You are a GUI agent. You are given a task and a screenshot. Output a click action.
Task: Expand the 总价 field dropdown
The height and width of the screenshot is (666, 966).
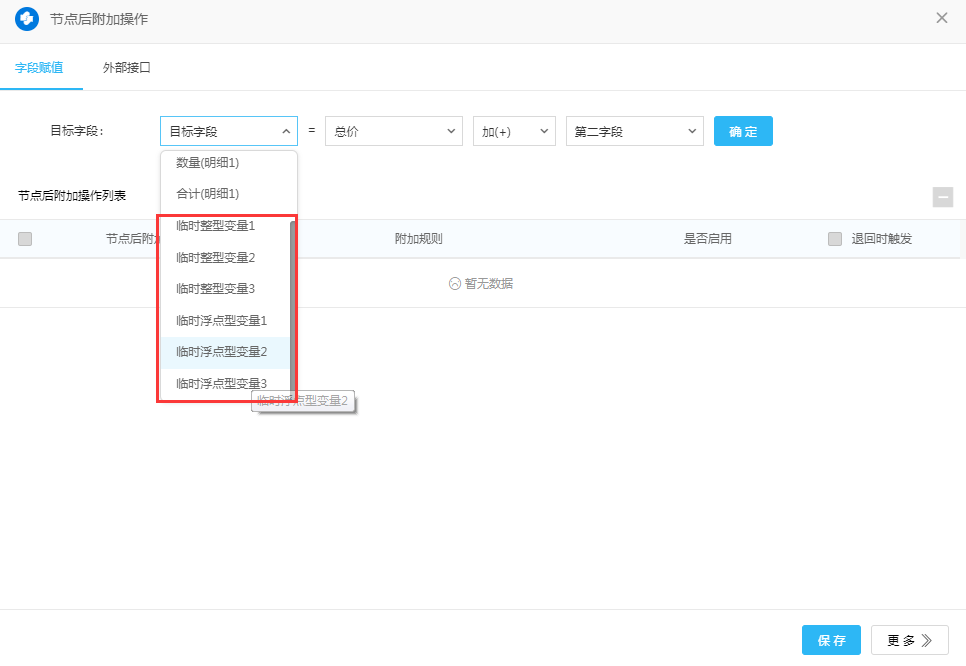pyautogui.click(x=393, y=131)
